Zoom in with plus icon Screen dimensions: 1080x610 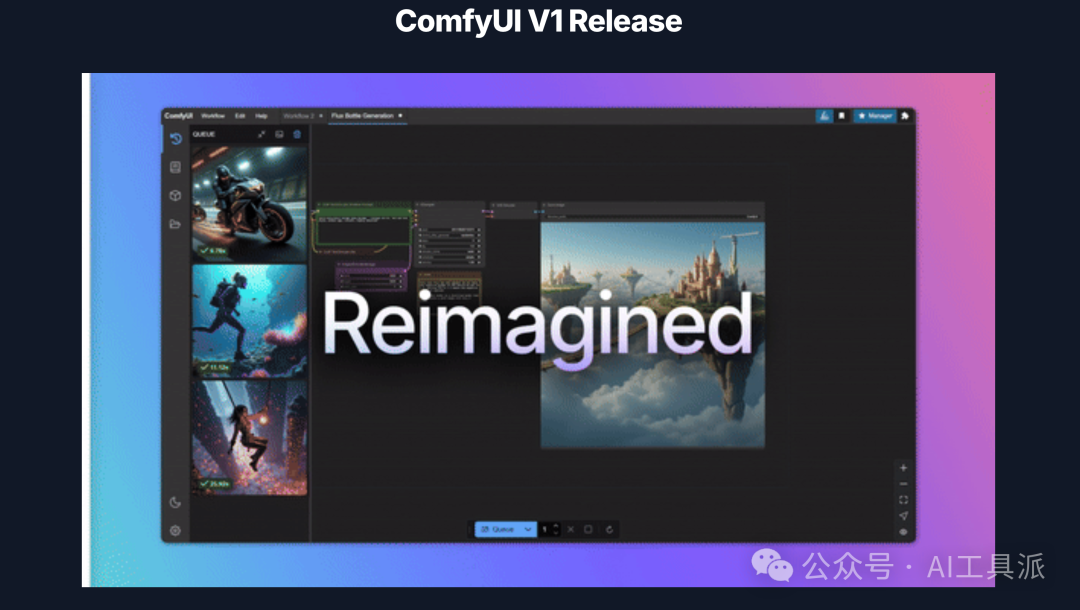[904, 467]
